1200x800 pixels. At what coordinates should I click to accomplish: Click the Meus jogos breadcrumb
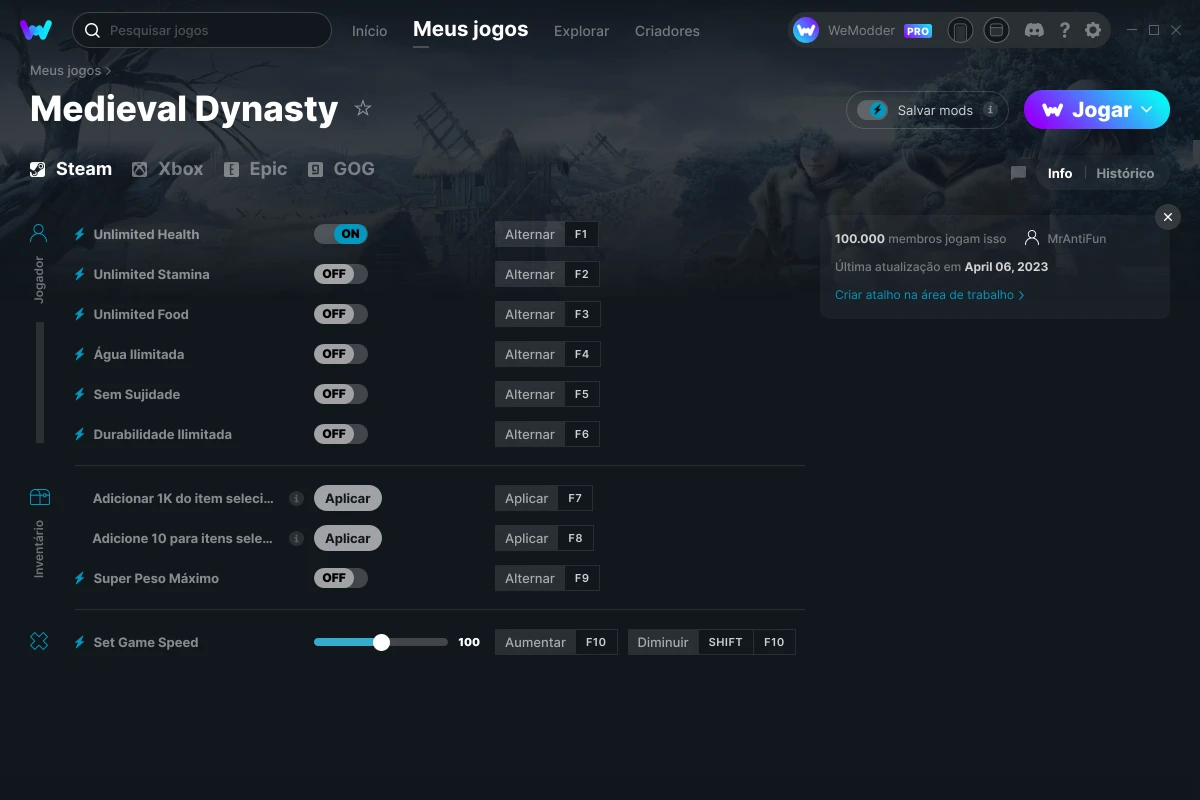[x=65, y=70]
